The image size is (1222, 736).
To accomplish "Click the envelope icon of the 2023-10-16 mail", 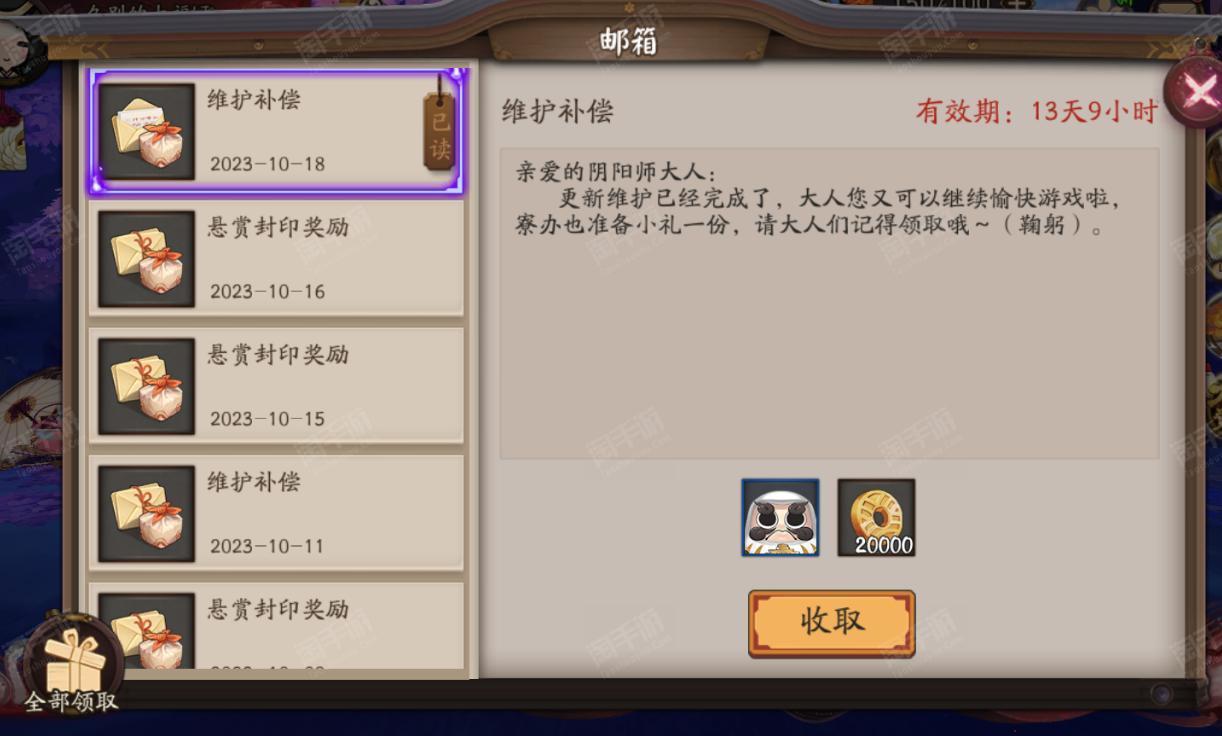I will (147, 259).
